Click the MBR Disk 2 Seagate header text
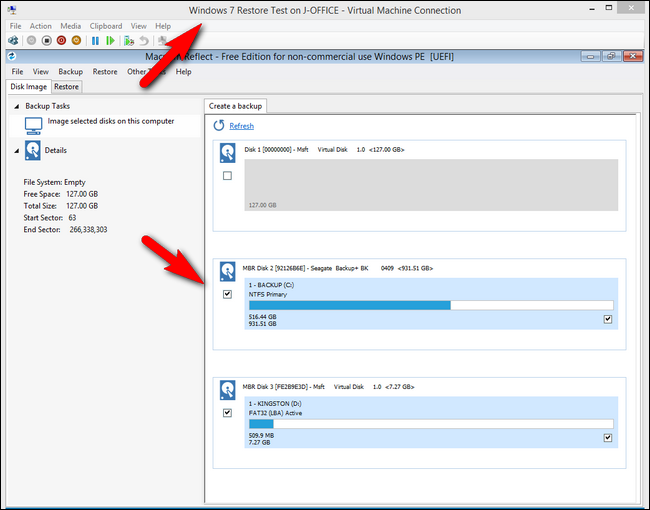Screen dimensions: 650x510 click(337, 268)
